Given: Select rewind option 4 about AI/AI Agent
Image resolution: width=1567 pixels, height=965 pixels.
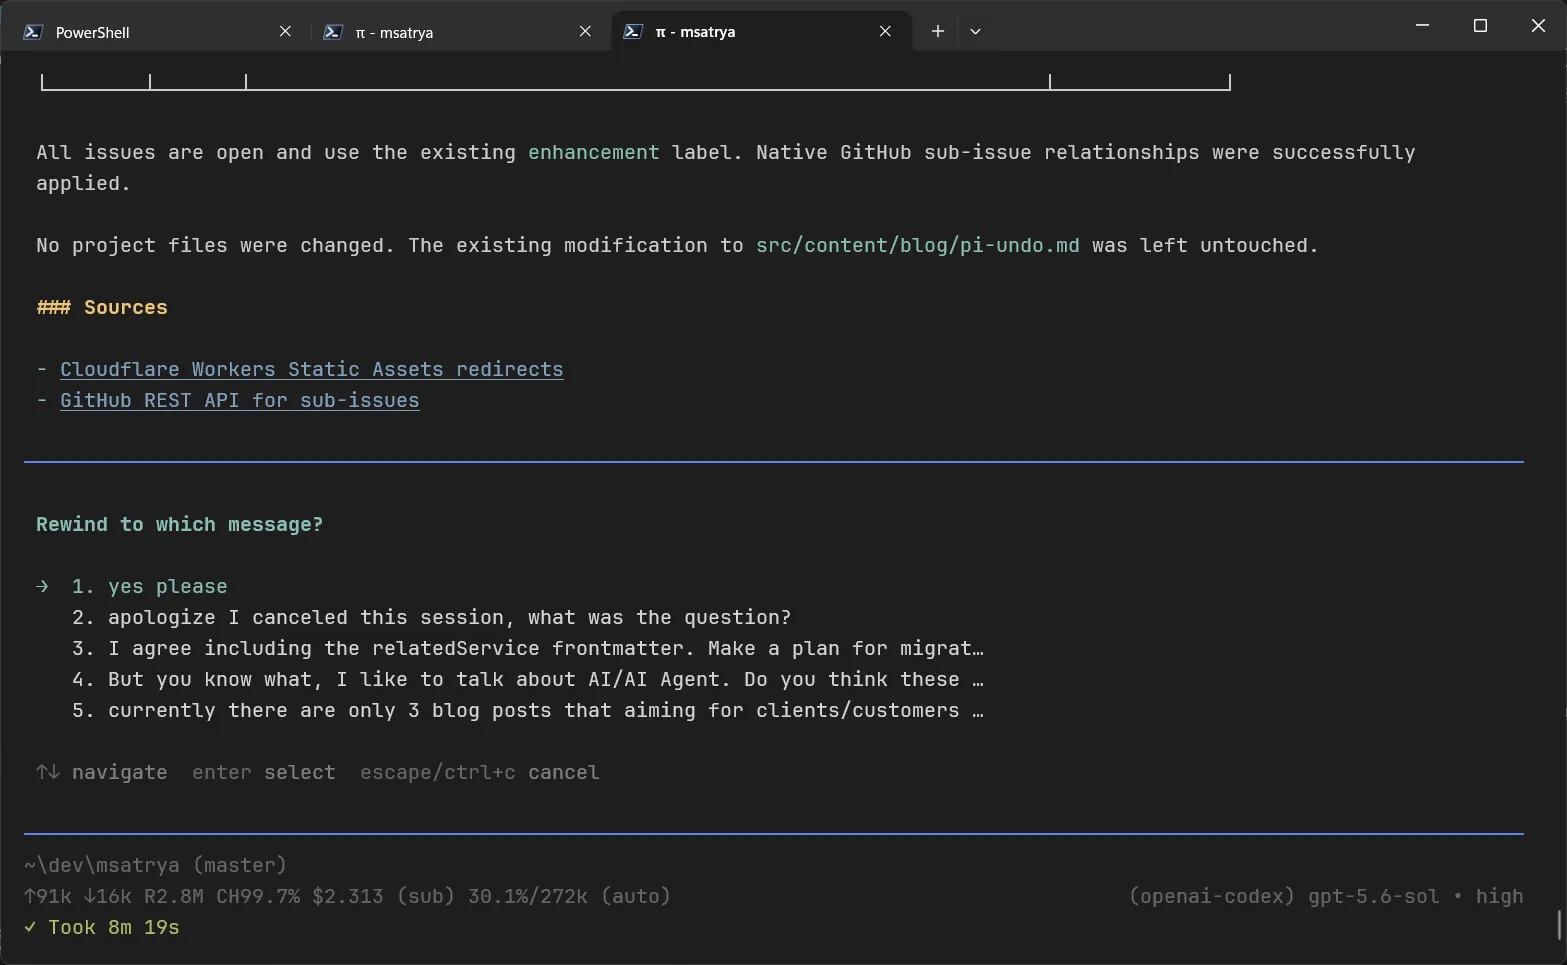Looking at the screenshot, I should pyautogui.click(x=527, y=679).
